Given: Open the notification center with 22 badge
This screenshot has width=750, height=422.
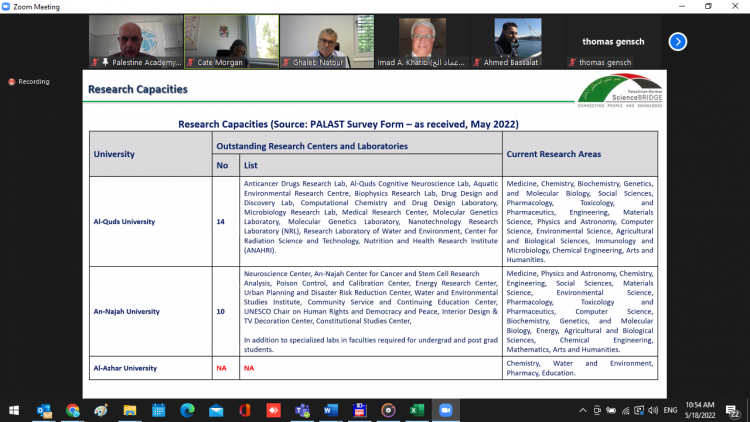Looking at the screenshot, I should click(x=732, y=411).
